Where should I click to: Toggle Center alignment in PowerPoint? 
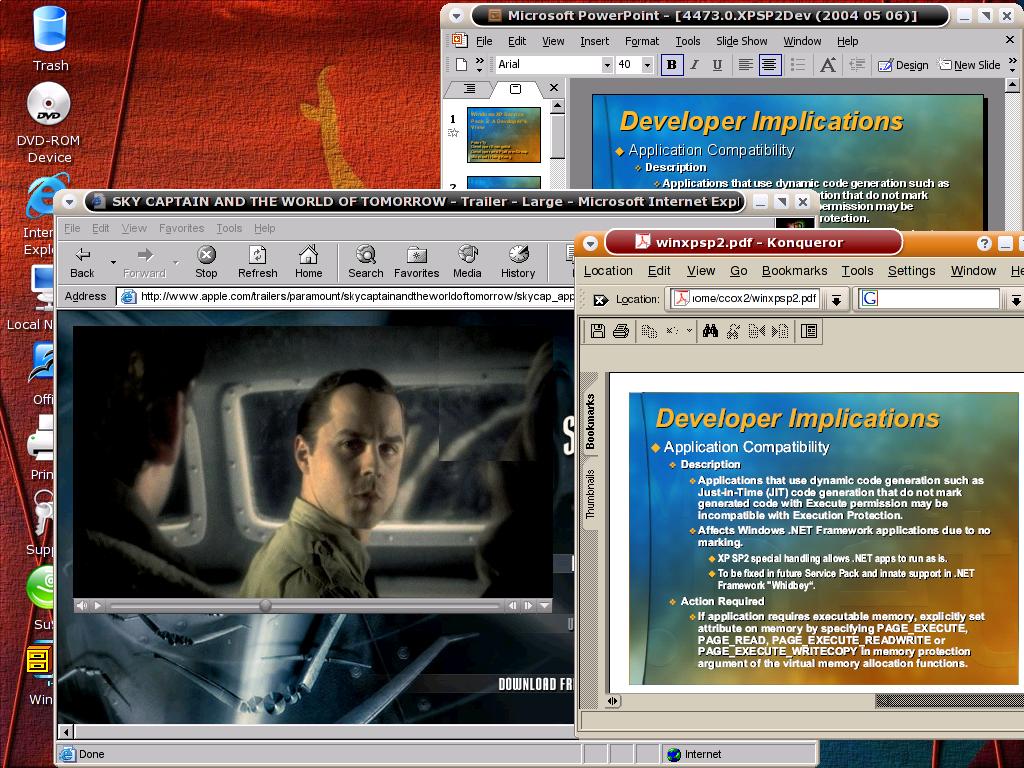pos(770,65)
